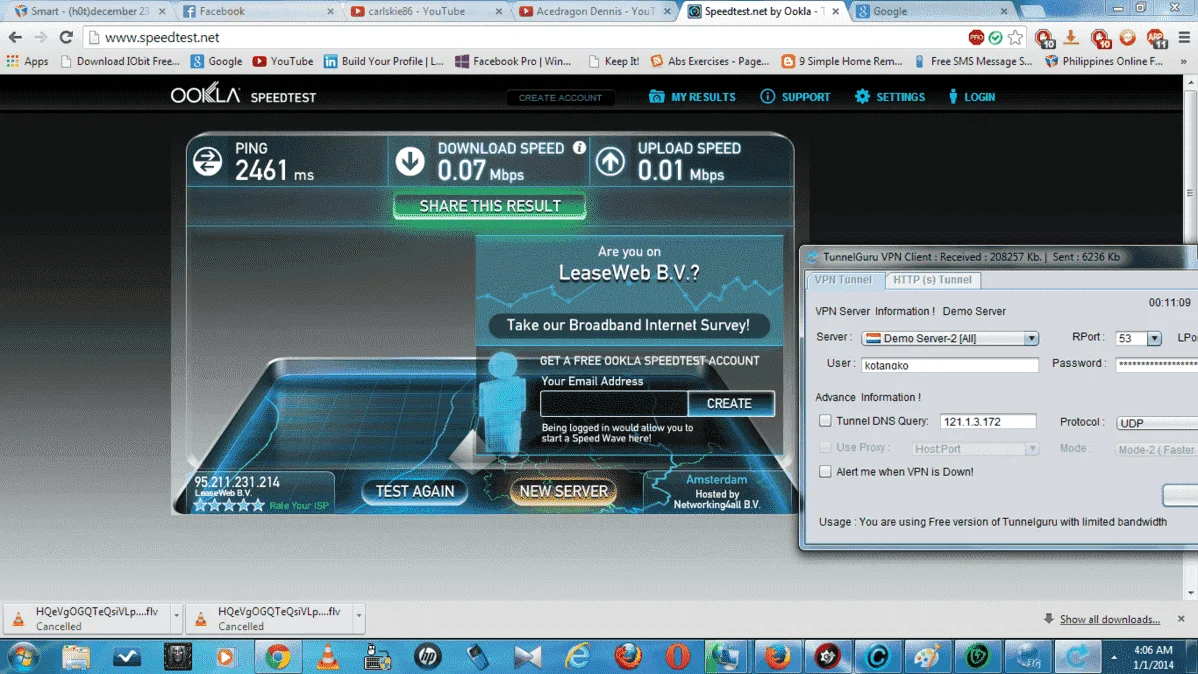Open the orange circular sync extension icon

pyautogui.click(x=1128, y=37)
